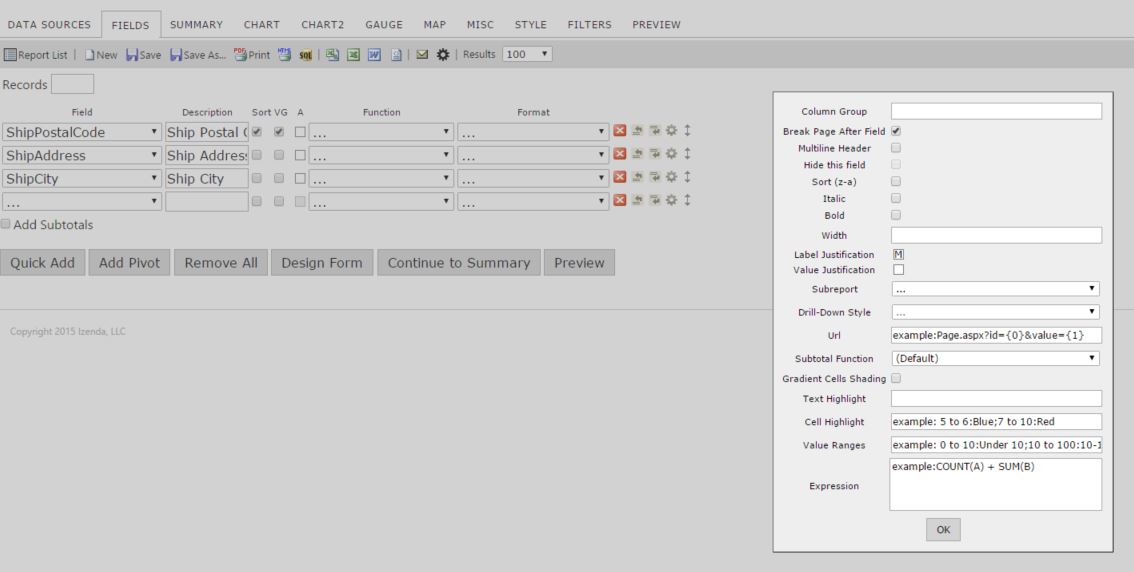Click the HTML print icon
The width and height of the screenshot is (1134, 572).
pyautogui.click(x=284, y=55)
